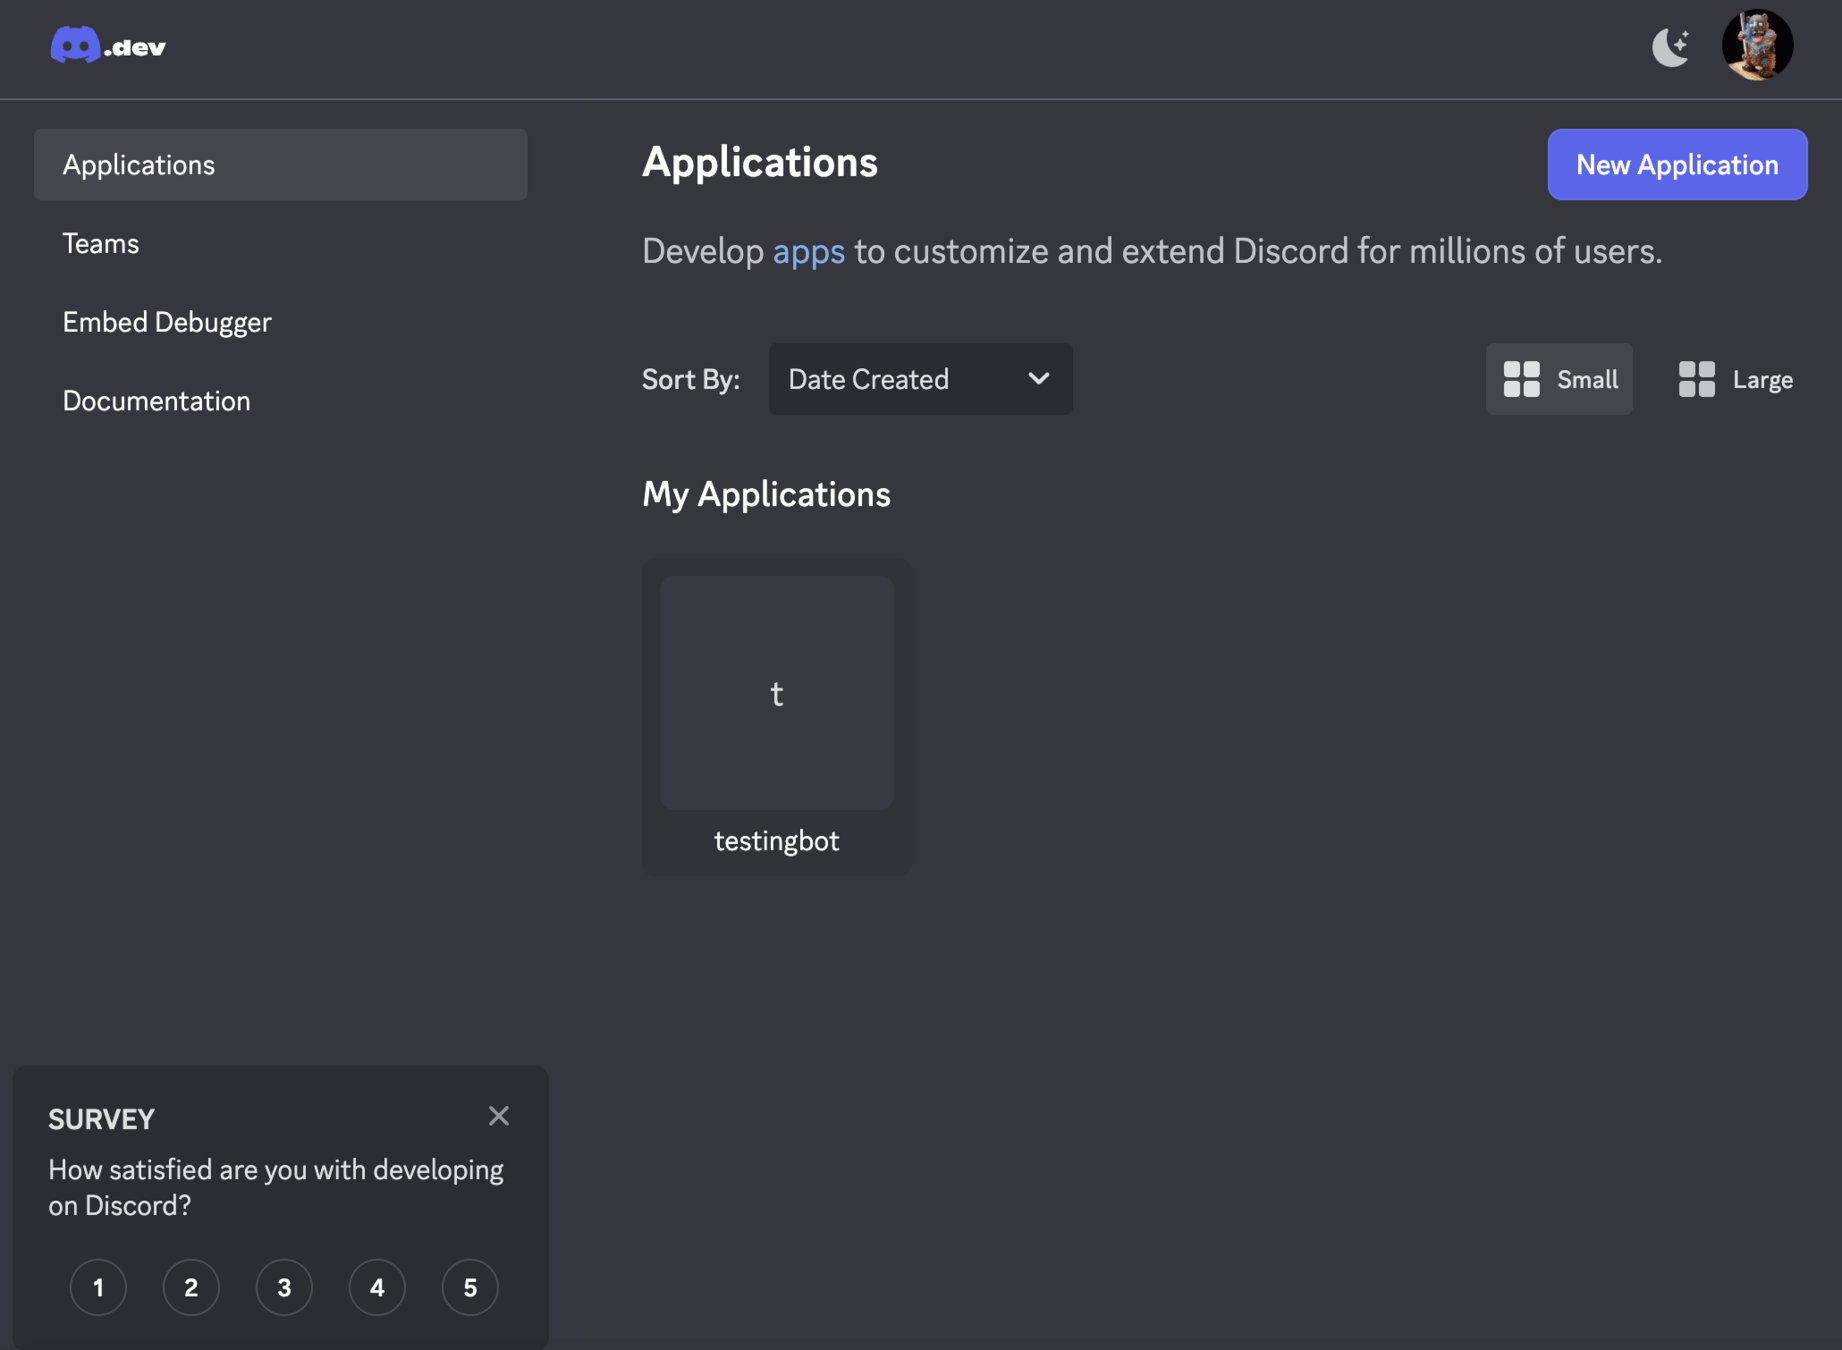Open Embed Debugger in the sidebar
This screenshot has width=1842, height=1350.
click(280, 322)
